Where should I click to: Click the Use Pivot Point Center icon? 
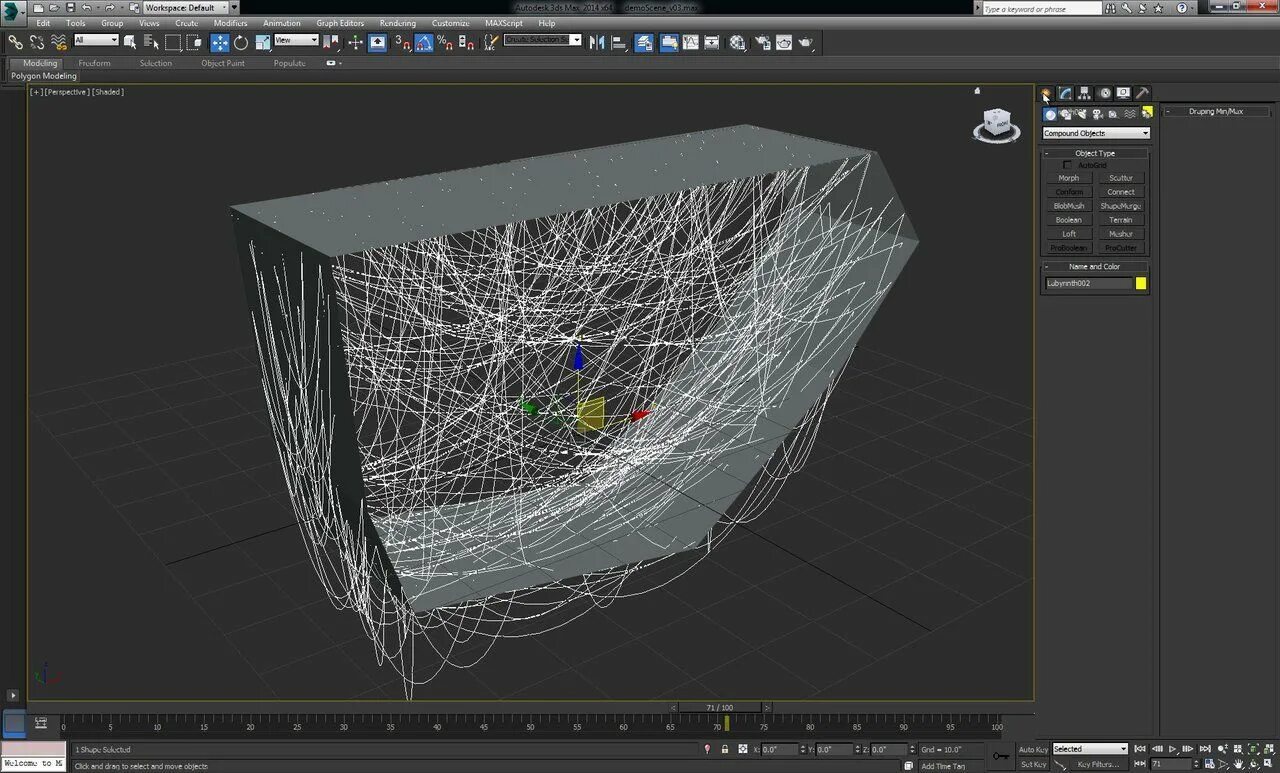pos(331,42)
